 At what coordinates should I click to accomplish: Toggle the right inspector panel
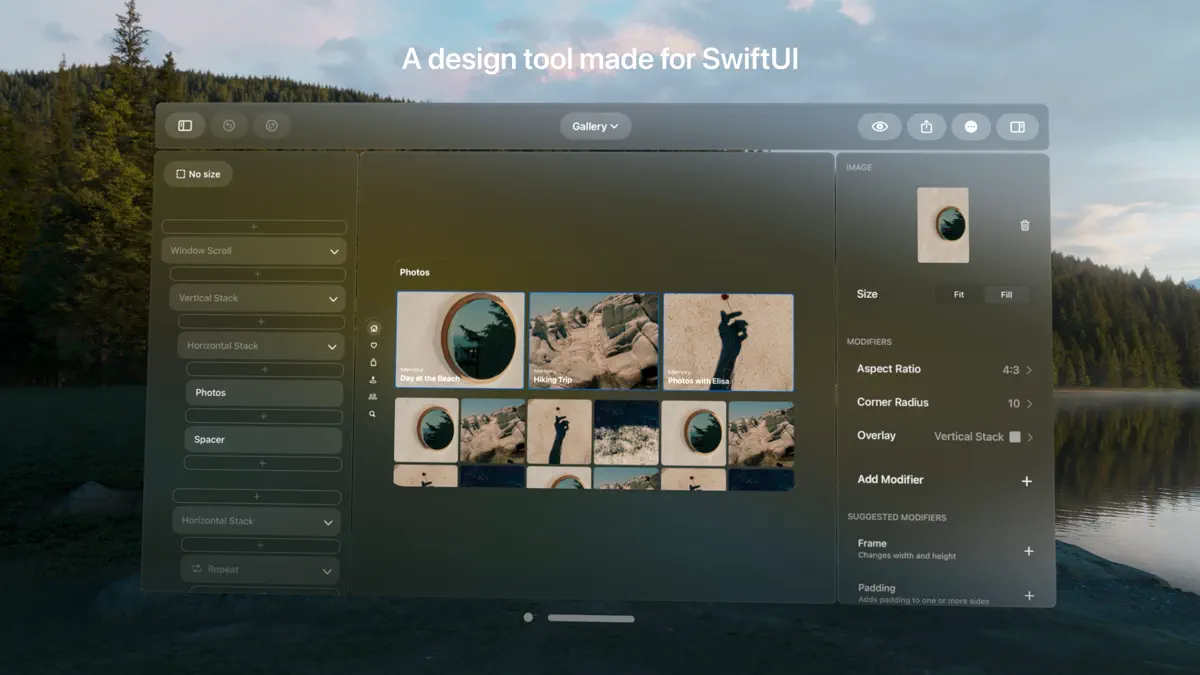1017,126
